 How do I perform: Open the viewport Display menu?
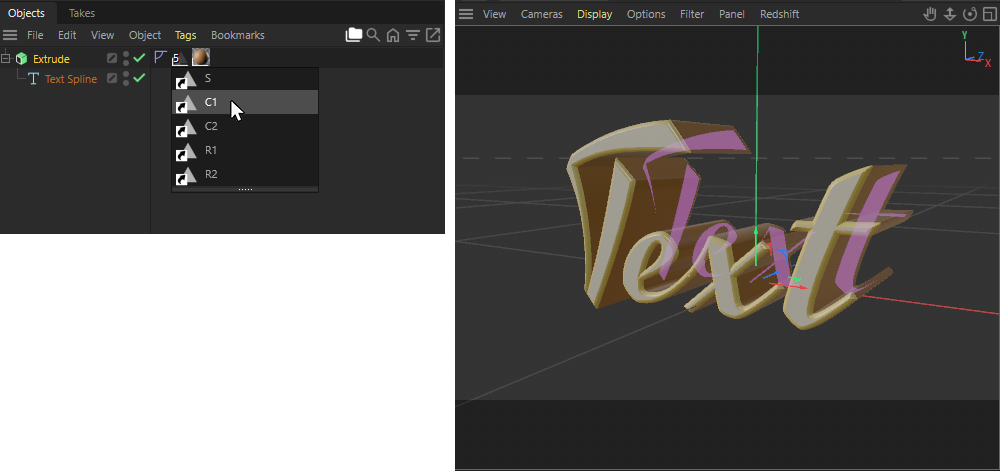594,14
